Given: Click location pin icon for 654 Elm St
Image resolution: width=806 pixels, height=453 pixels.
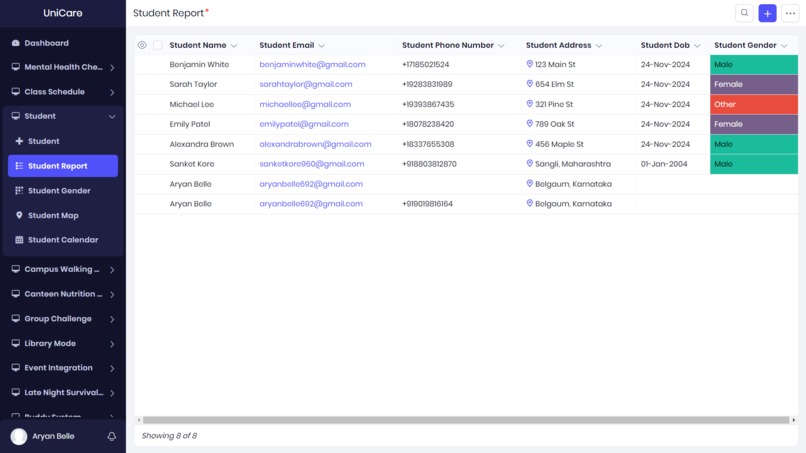Looking at the screenshot, I should point(529,83).
